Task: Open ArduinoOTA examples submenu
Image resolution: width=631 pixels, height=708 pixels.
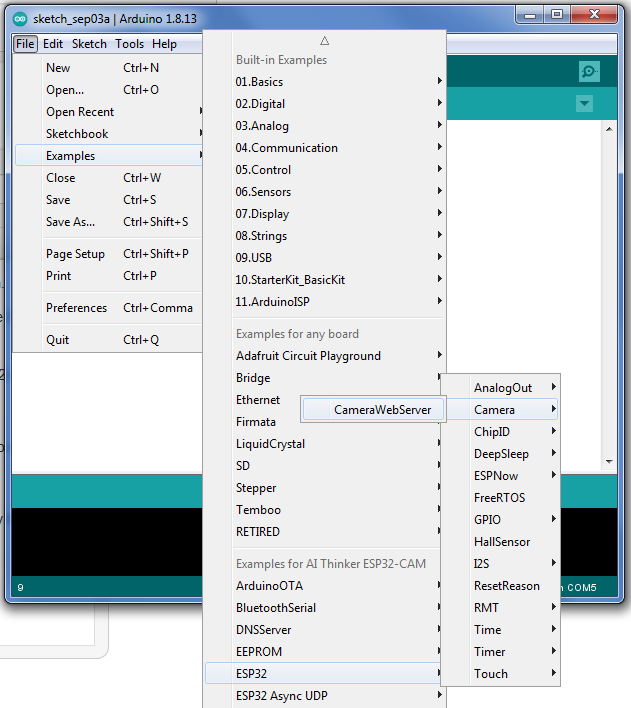Action: pos(323,586)
